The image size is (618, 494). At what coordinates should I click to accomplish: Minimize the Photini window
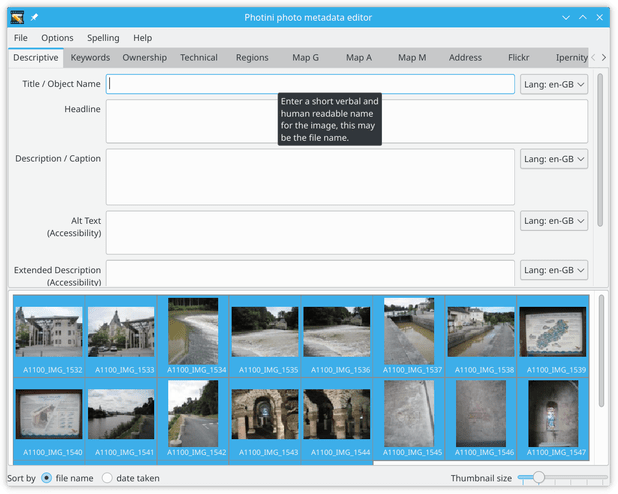(566, 17)
